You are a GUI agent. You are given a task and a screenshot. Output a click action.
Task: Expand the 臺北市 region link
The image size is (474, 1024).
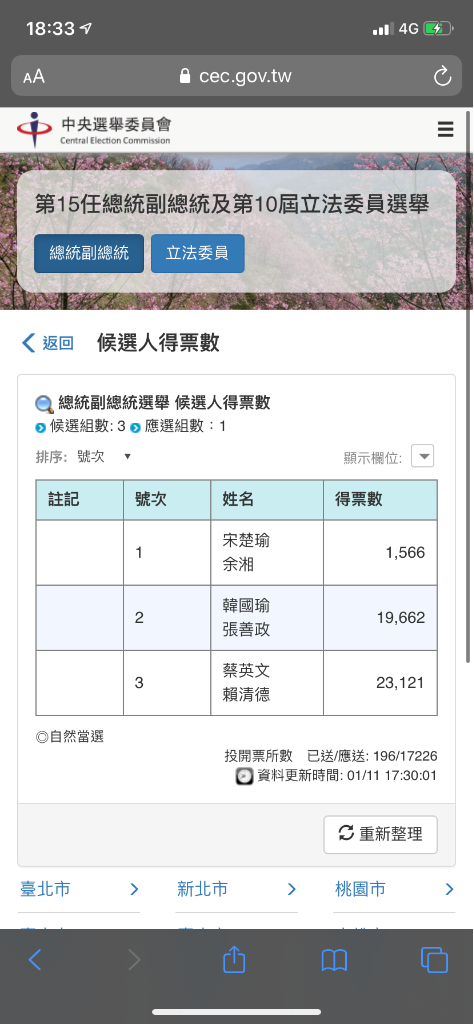79,889
